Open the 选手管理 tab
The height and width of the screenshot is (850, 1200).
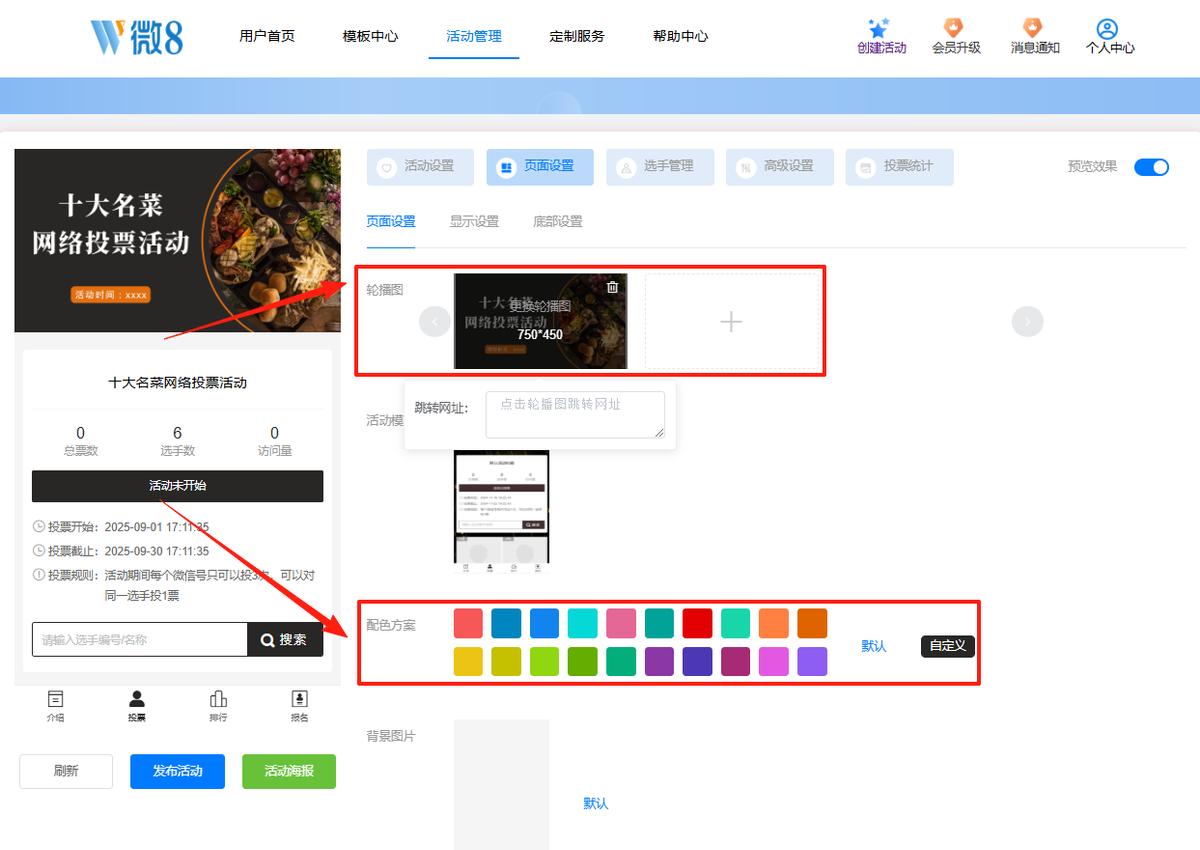[x=660, y=167]
